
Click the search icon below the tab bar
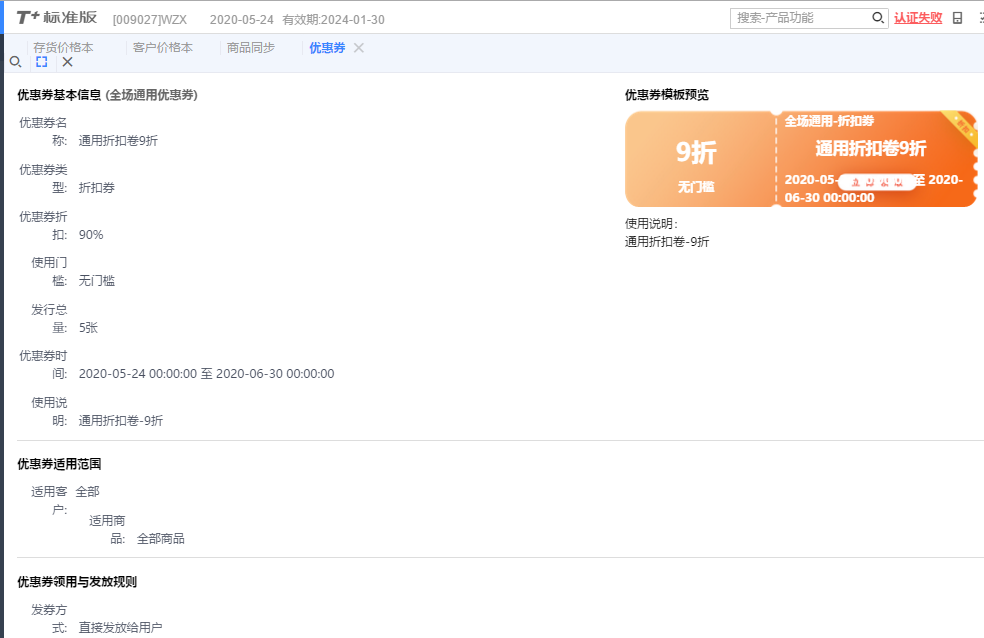[15, 62]
